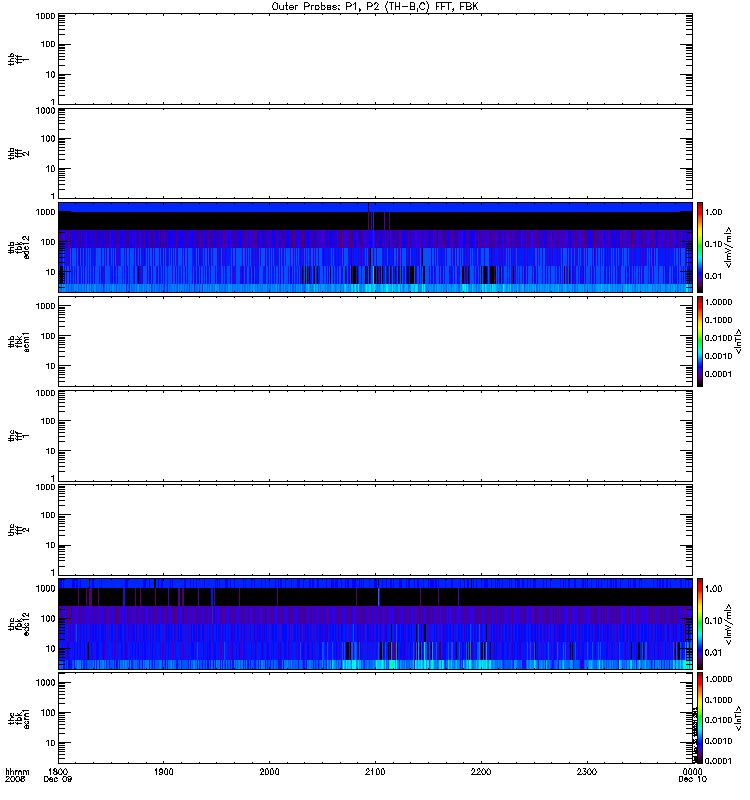This screenshot has width=750, height=800.
Task: Click '0.0010' tick on thb scm1 color bar
Action: (x=718, y=356)
